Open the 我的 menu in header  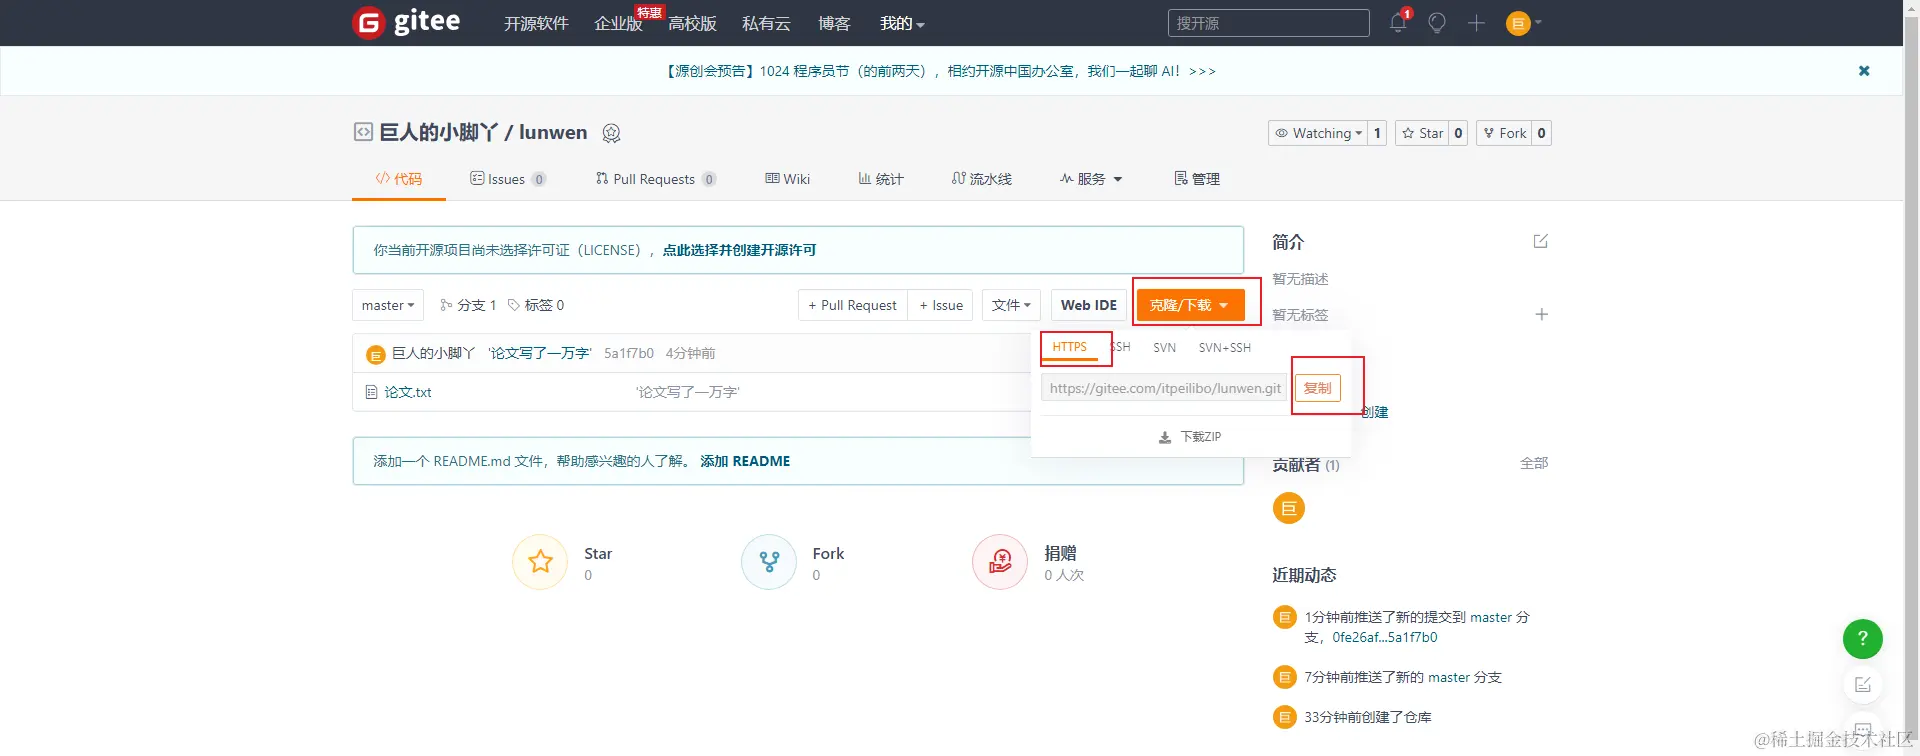click(x=902, y=23)
